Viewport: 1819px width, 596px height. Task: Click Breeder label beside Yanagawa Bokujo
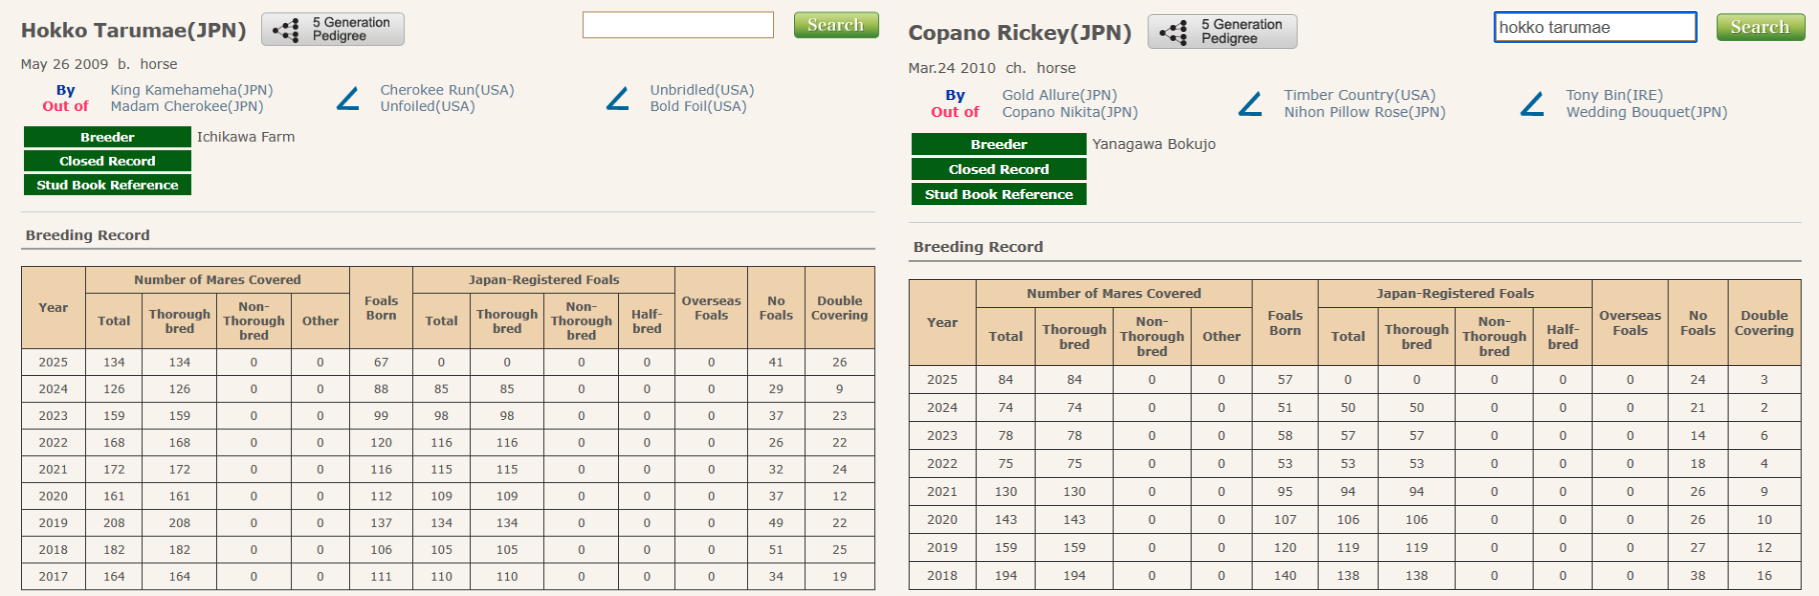(999, 144)
